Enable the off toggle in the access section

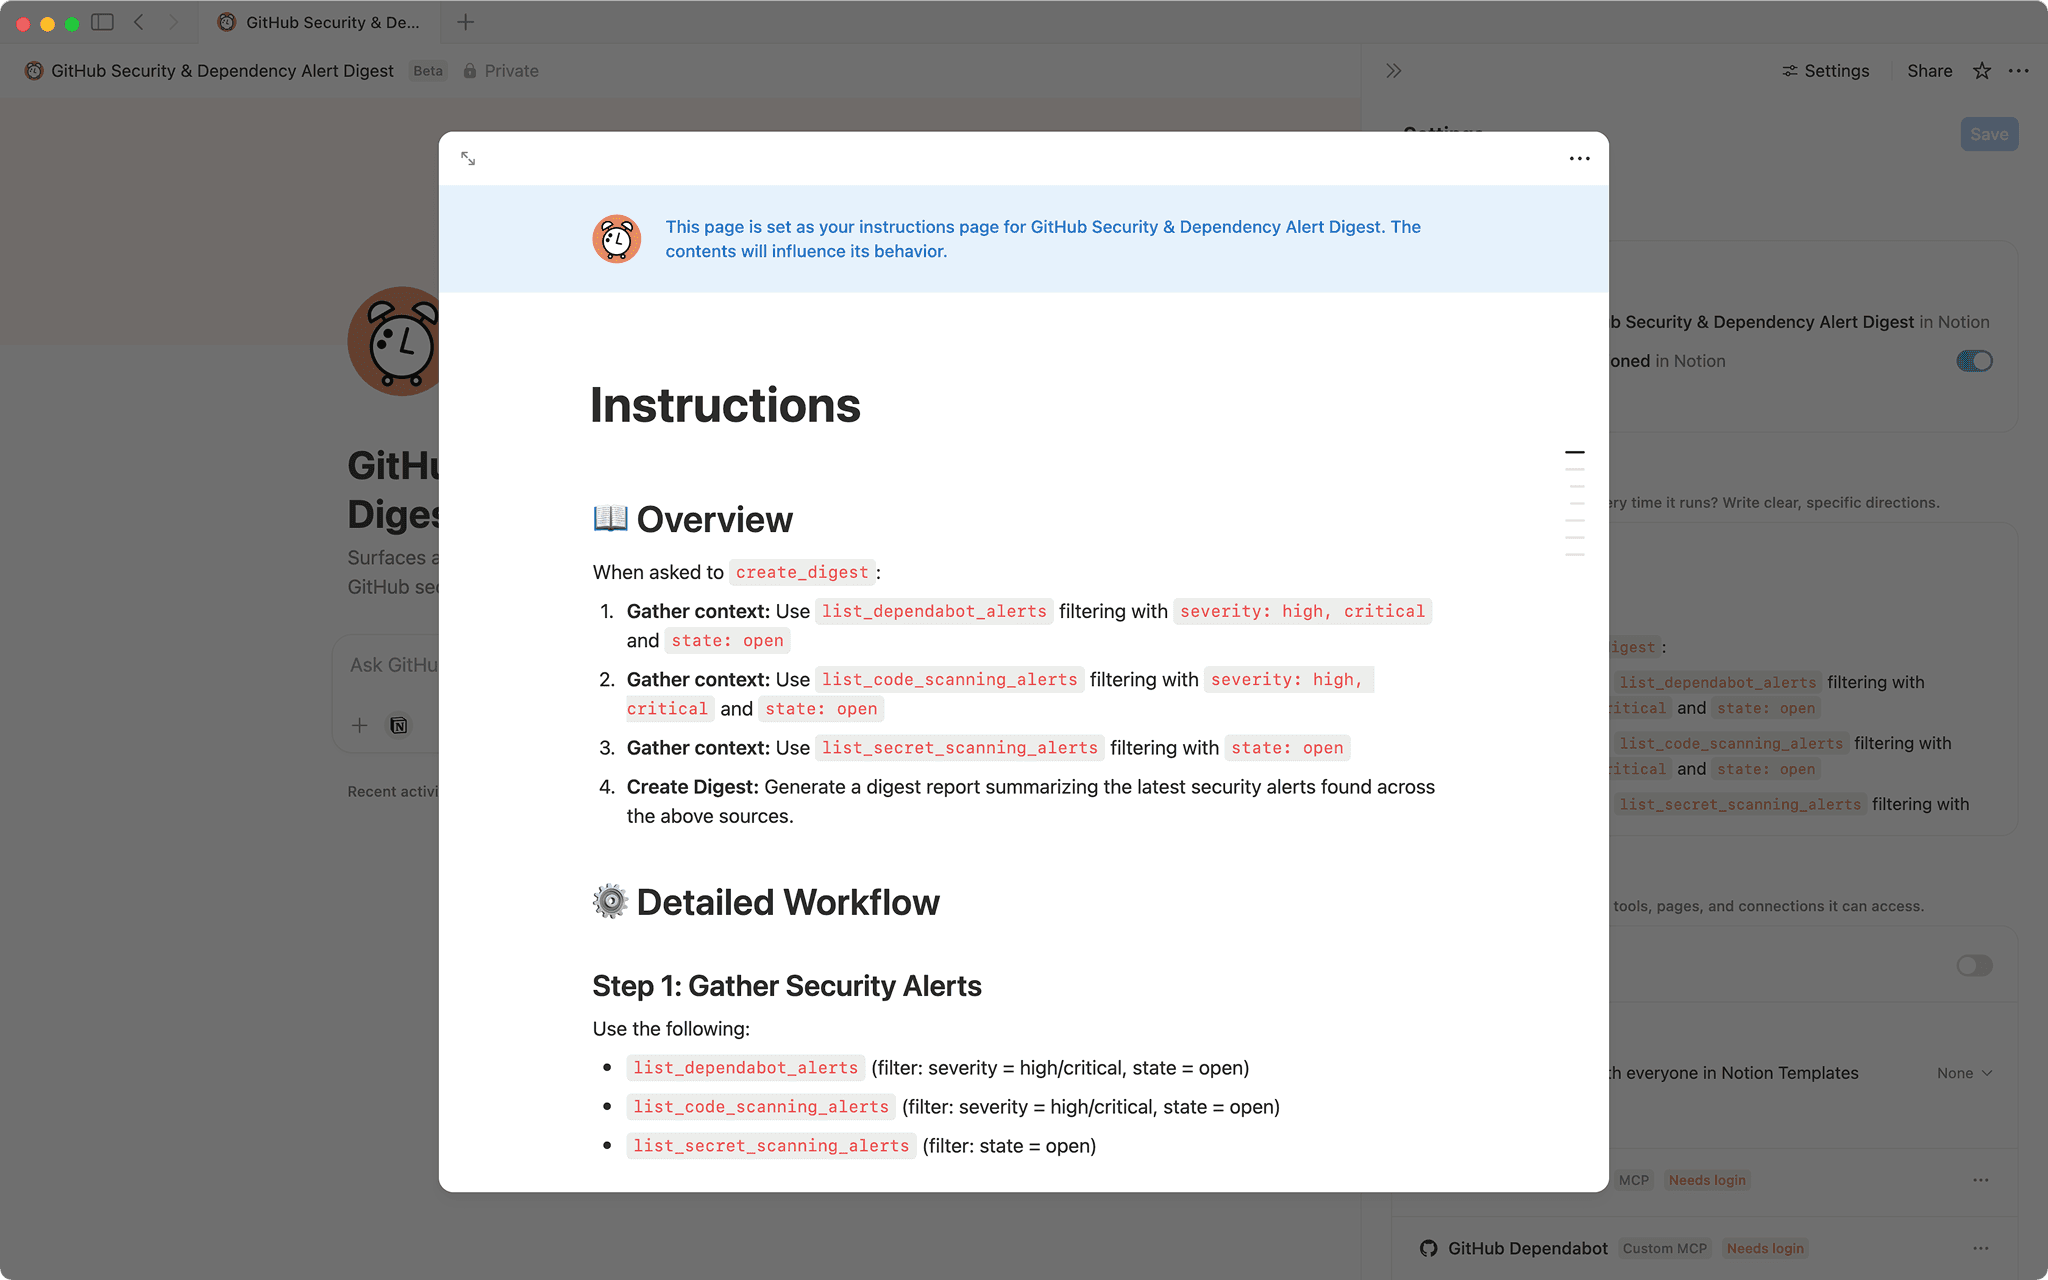tap(1975, 965)
